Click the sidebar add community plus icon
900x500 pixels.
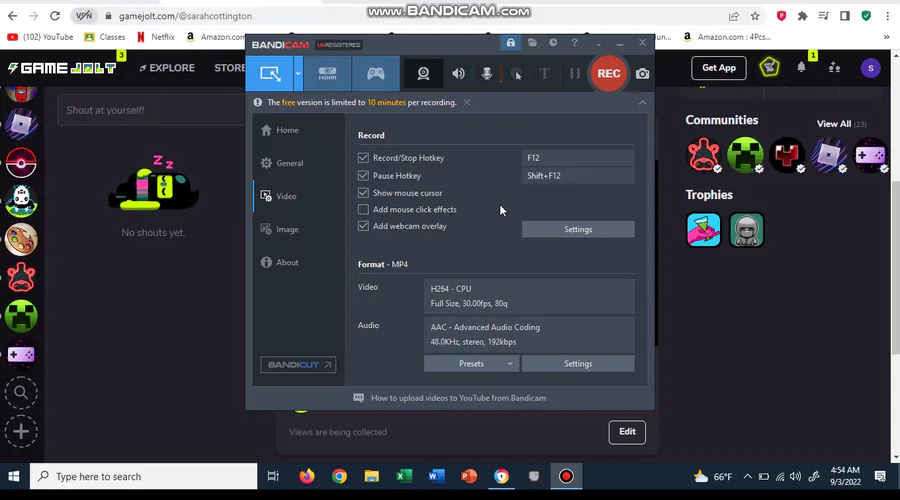click(21, 431)
